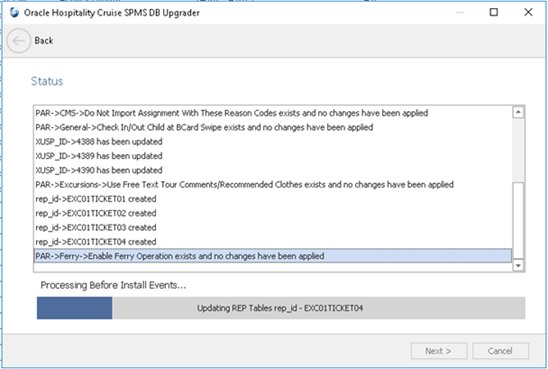Click the status log scrollbar thumb
This screenshot has width=548, height=369.
point(518,220)
